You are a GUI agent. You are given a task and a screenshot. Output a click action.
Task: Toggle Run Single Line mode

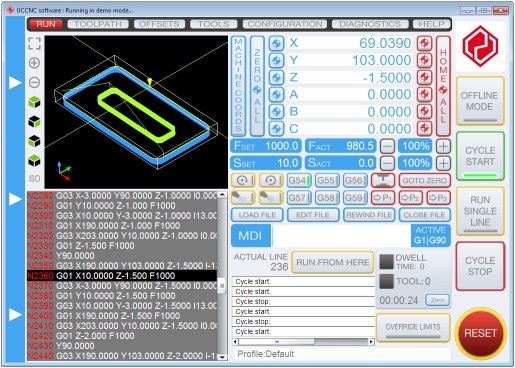point(480,211)
